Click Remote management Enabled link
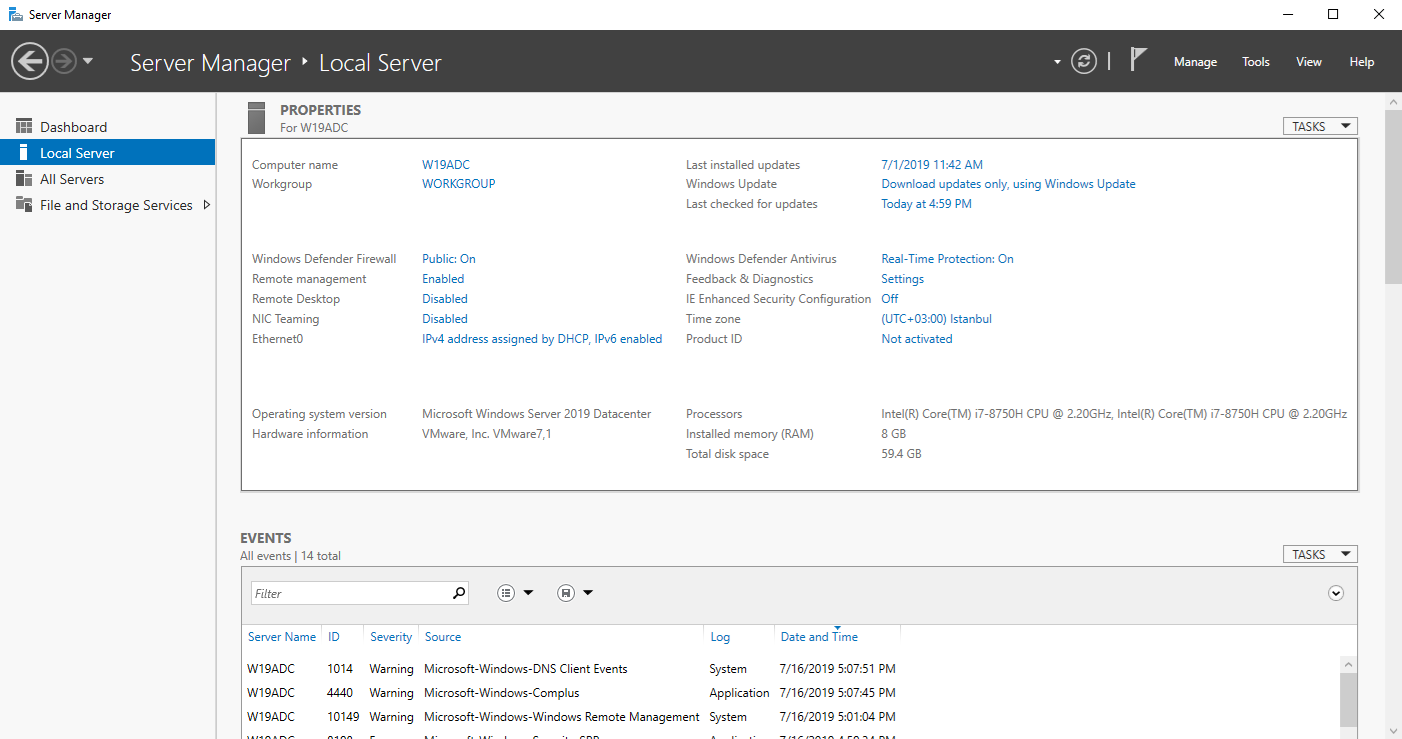This screenshot has height=739, width=1402. click(443, 279)
